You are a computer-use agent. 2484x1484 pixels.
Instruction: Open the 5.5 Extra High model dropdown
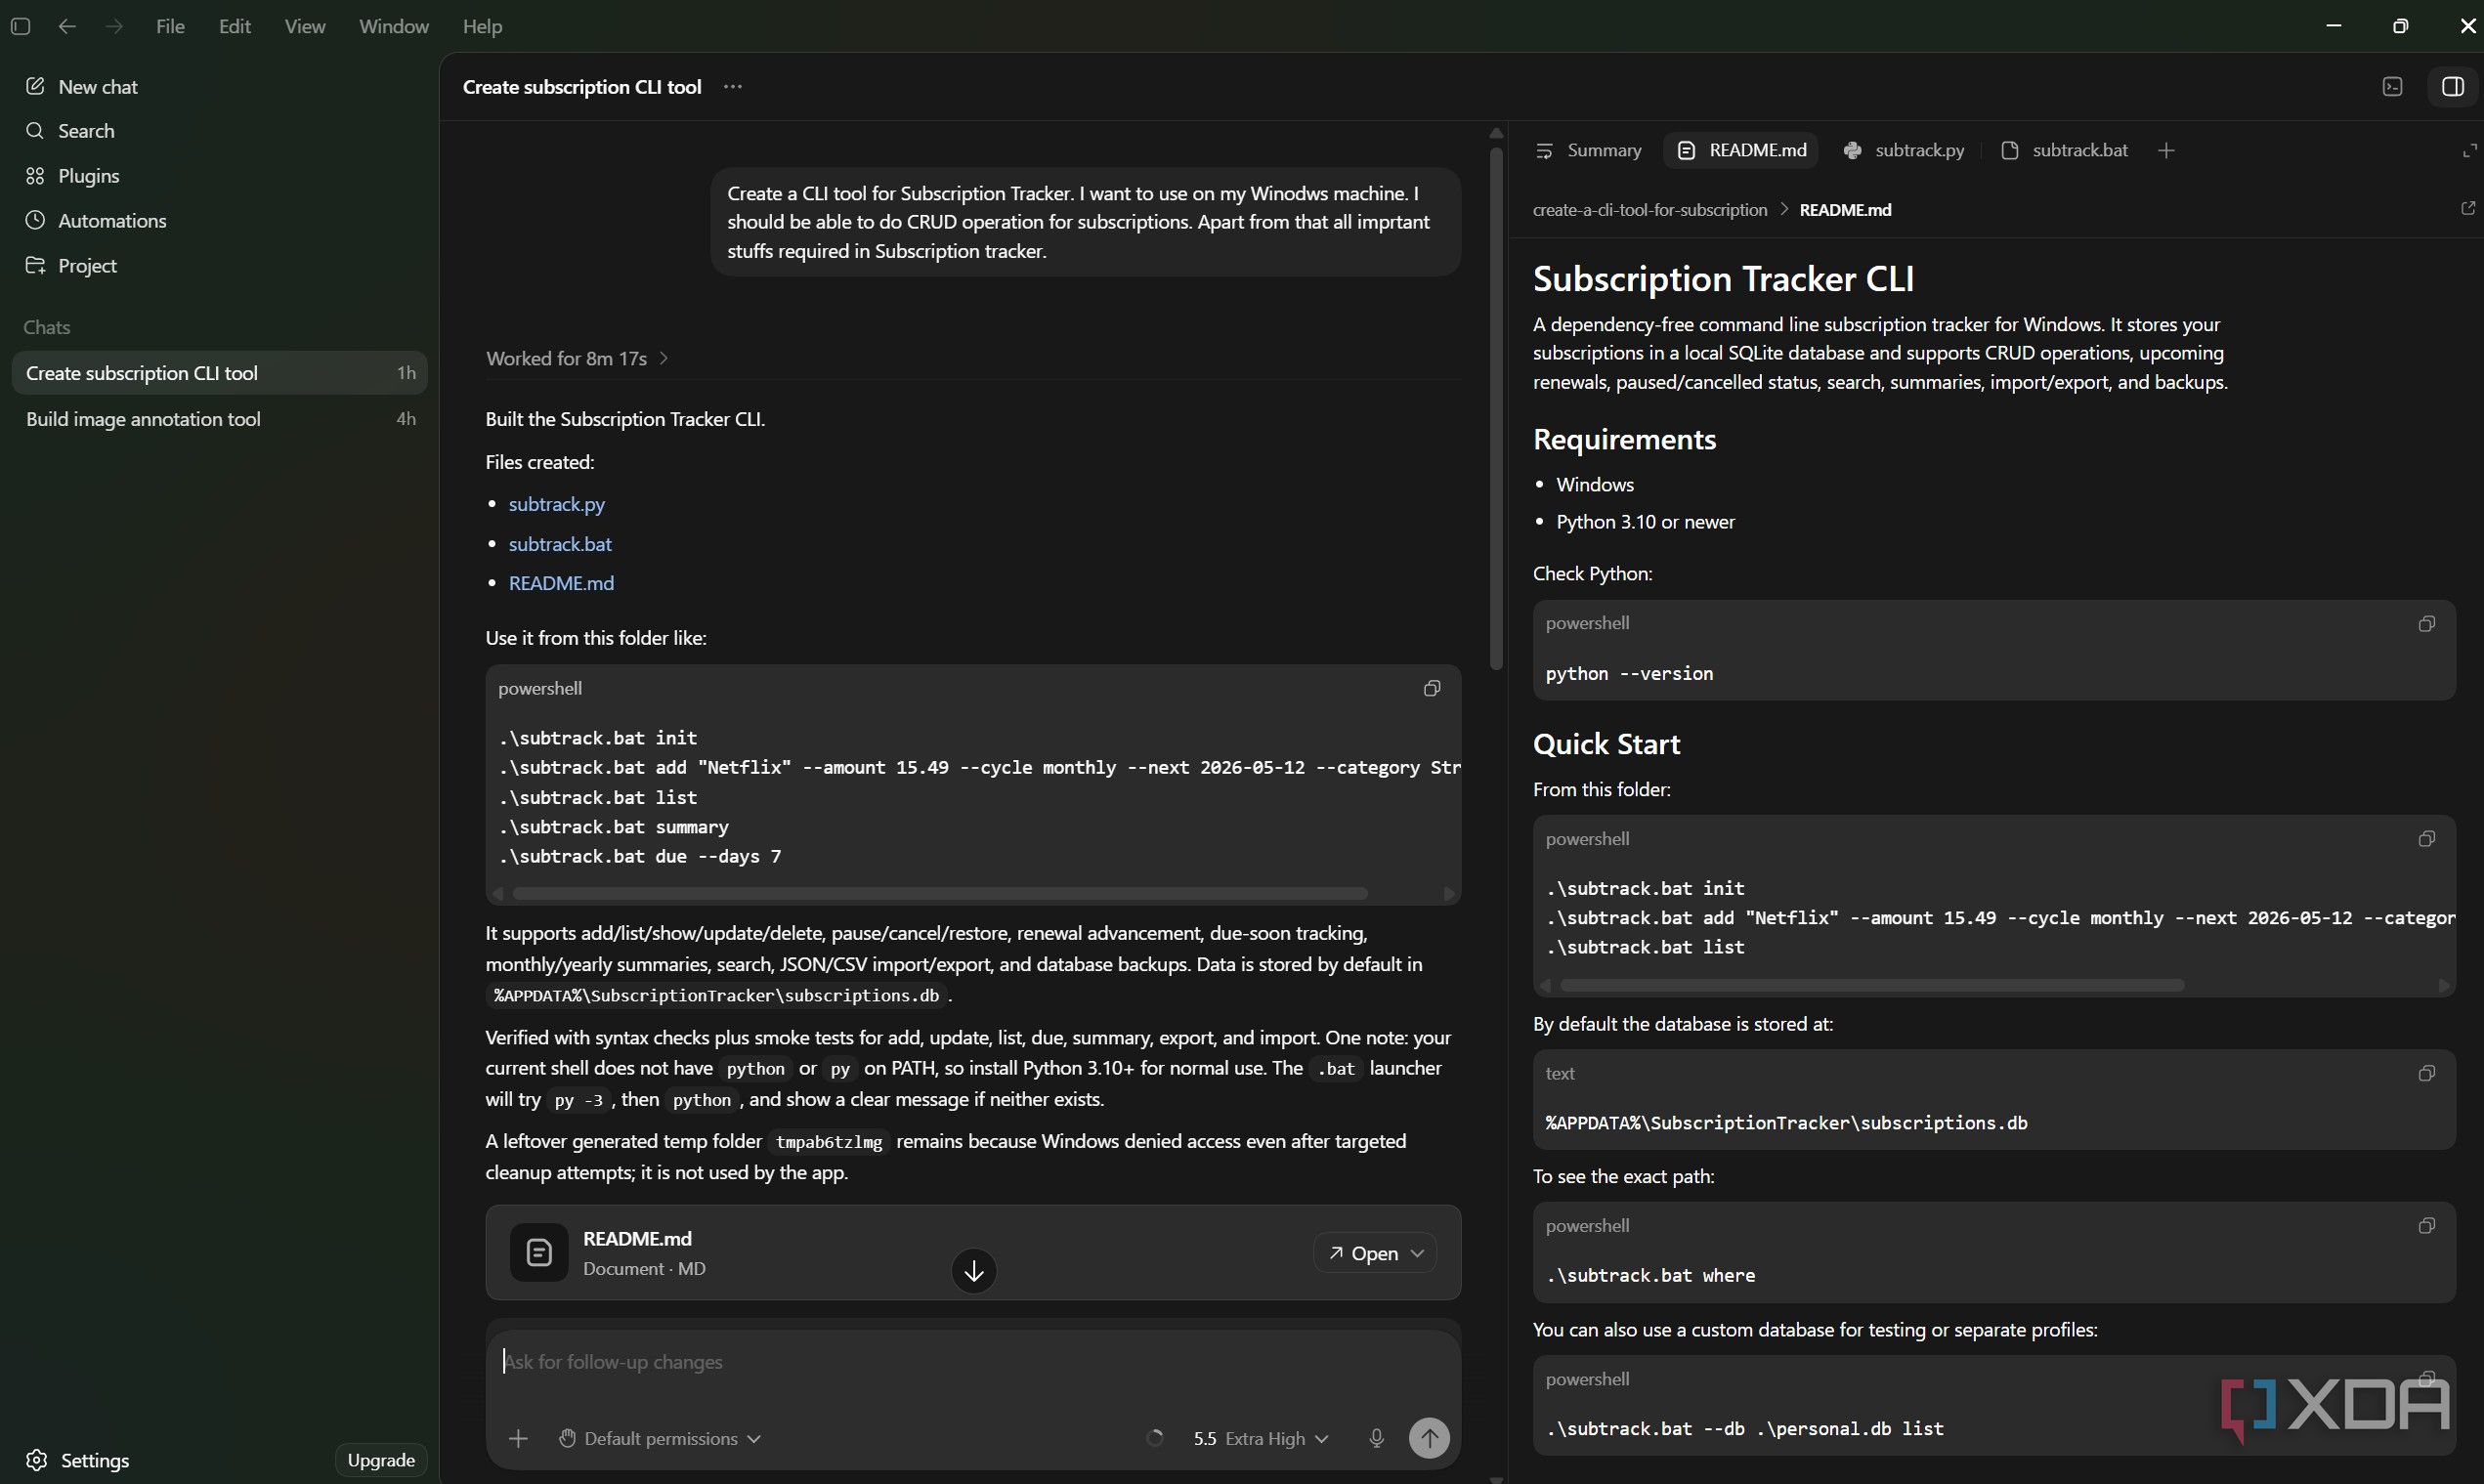[x=1260, y=1439]
